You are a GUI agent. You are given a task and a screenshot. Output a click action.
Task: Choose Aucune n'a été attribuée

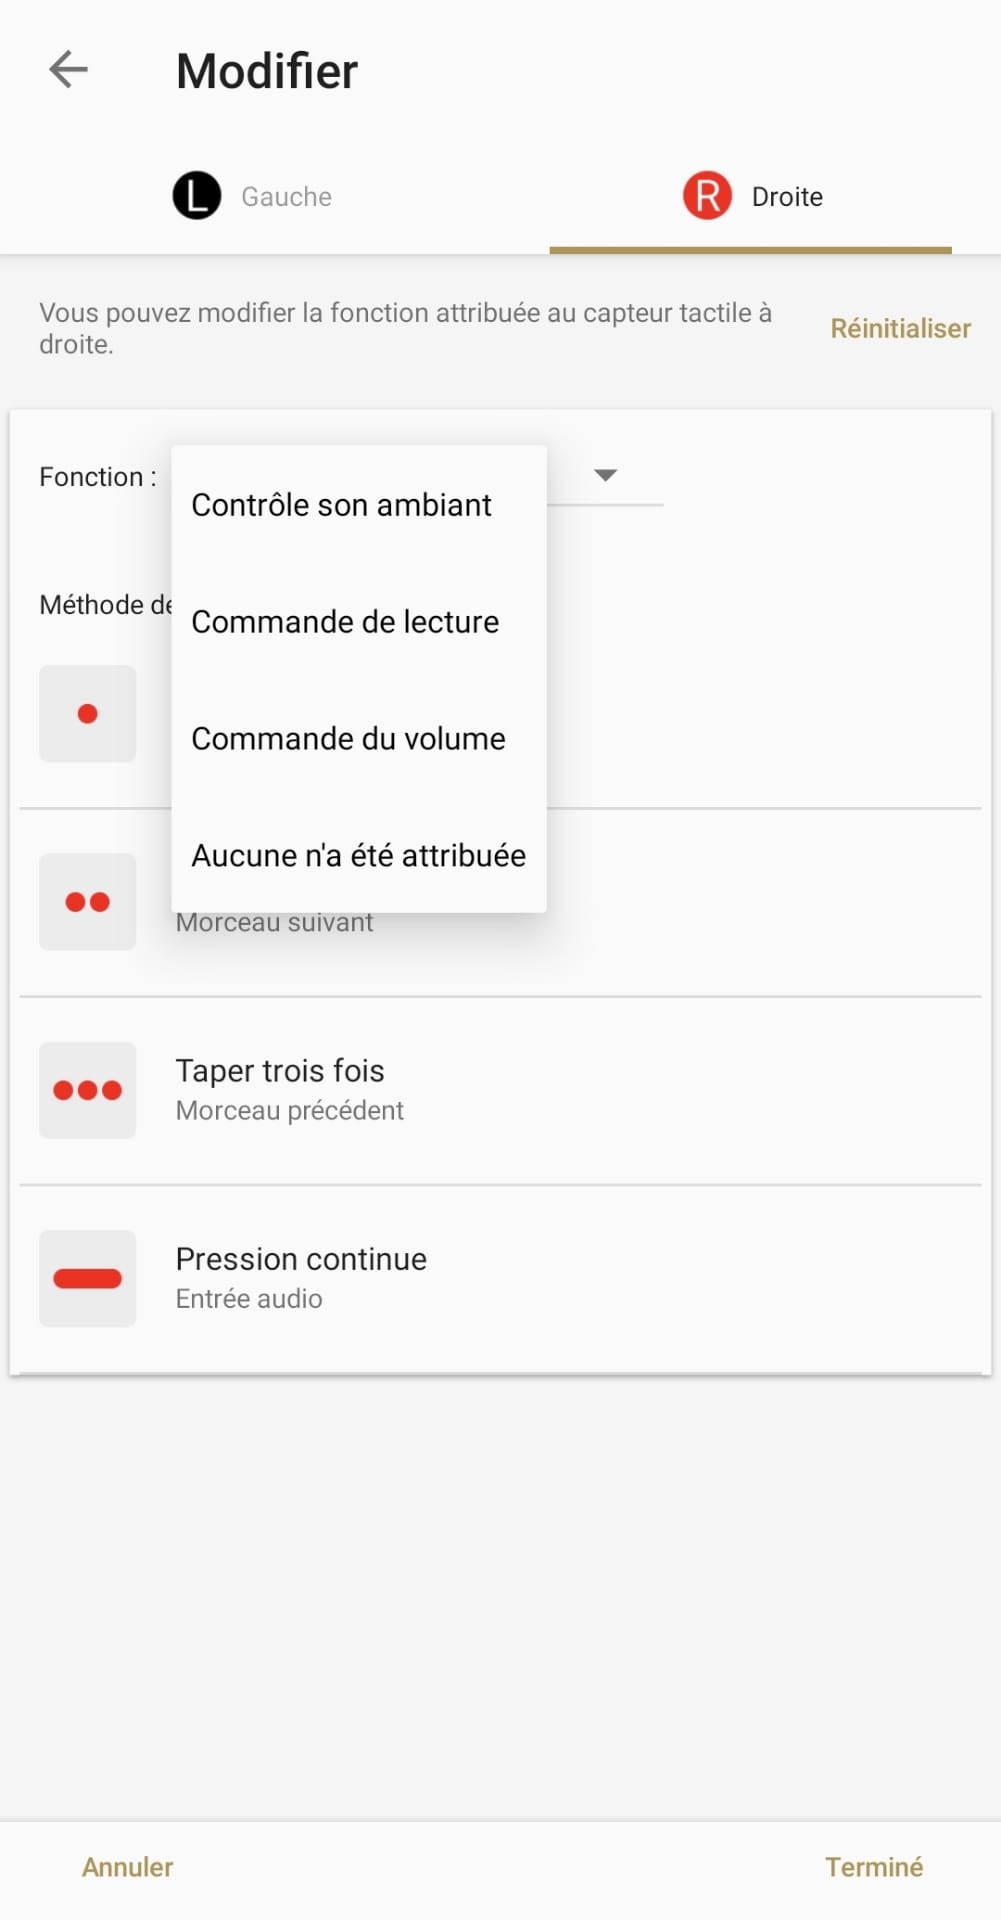click(358, 856)
